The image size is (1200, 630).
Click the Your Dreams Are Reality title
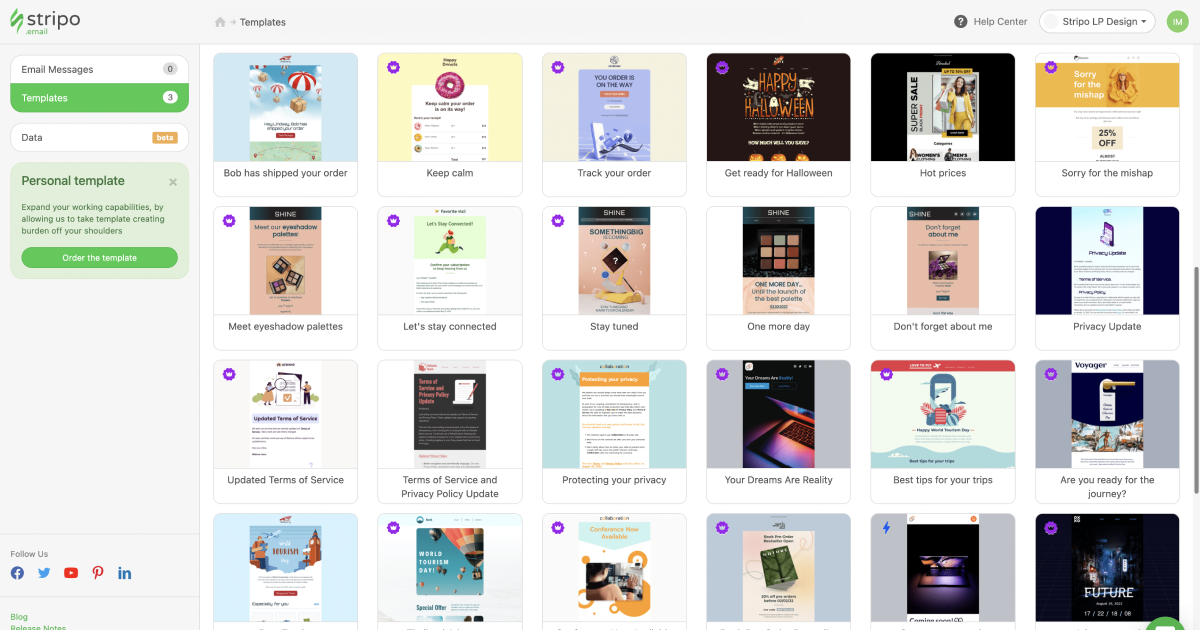pos(778,480)
